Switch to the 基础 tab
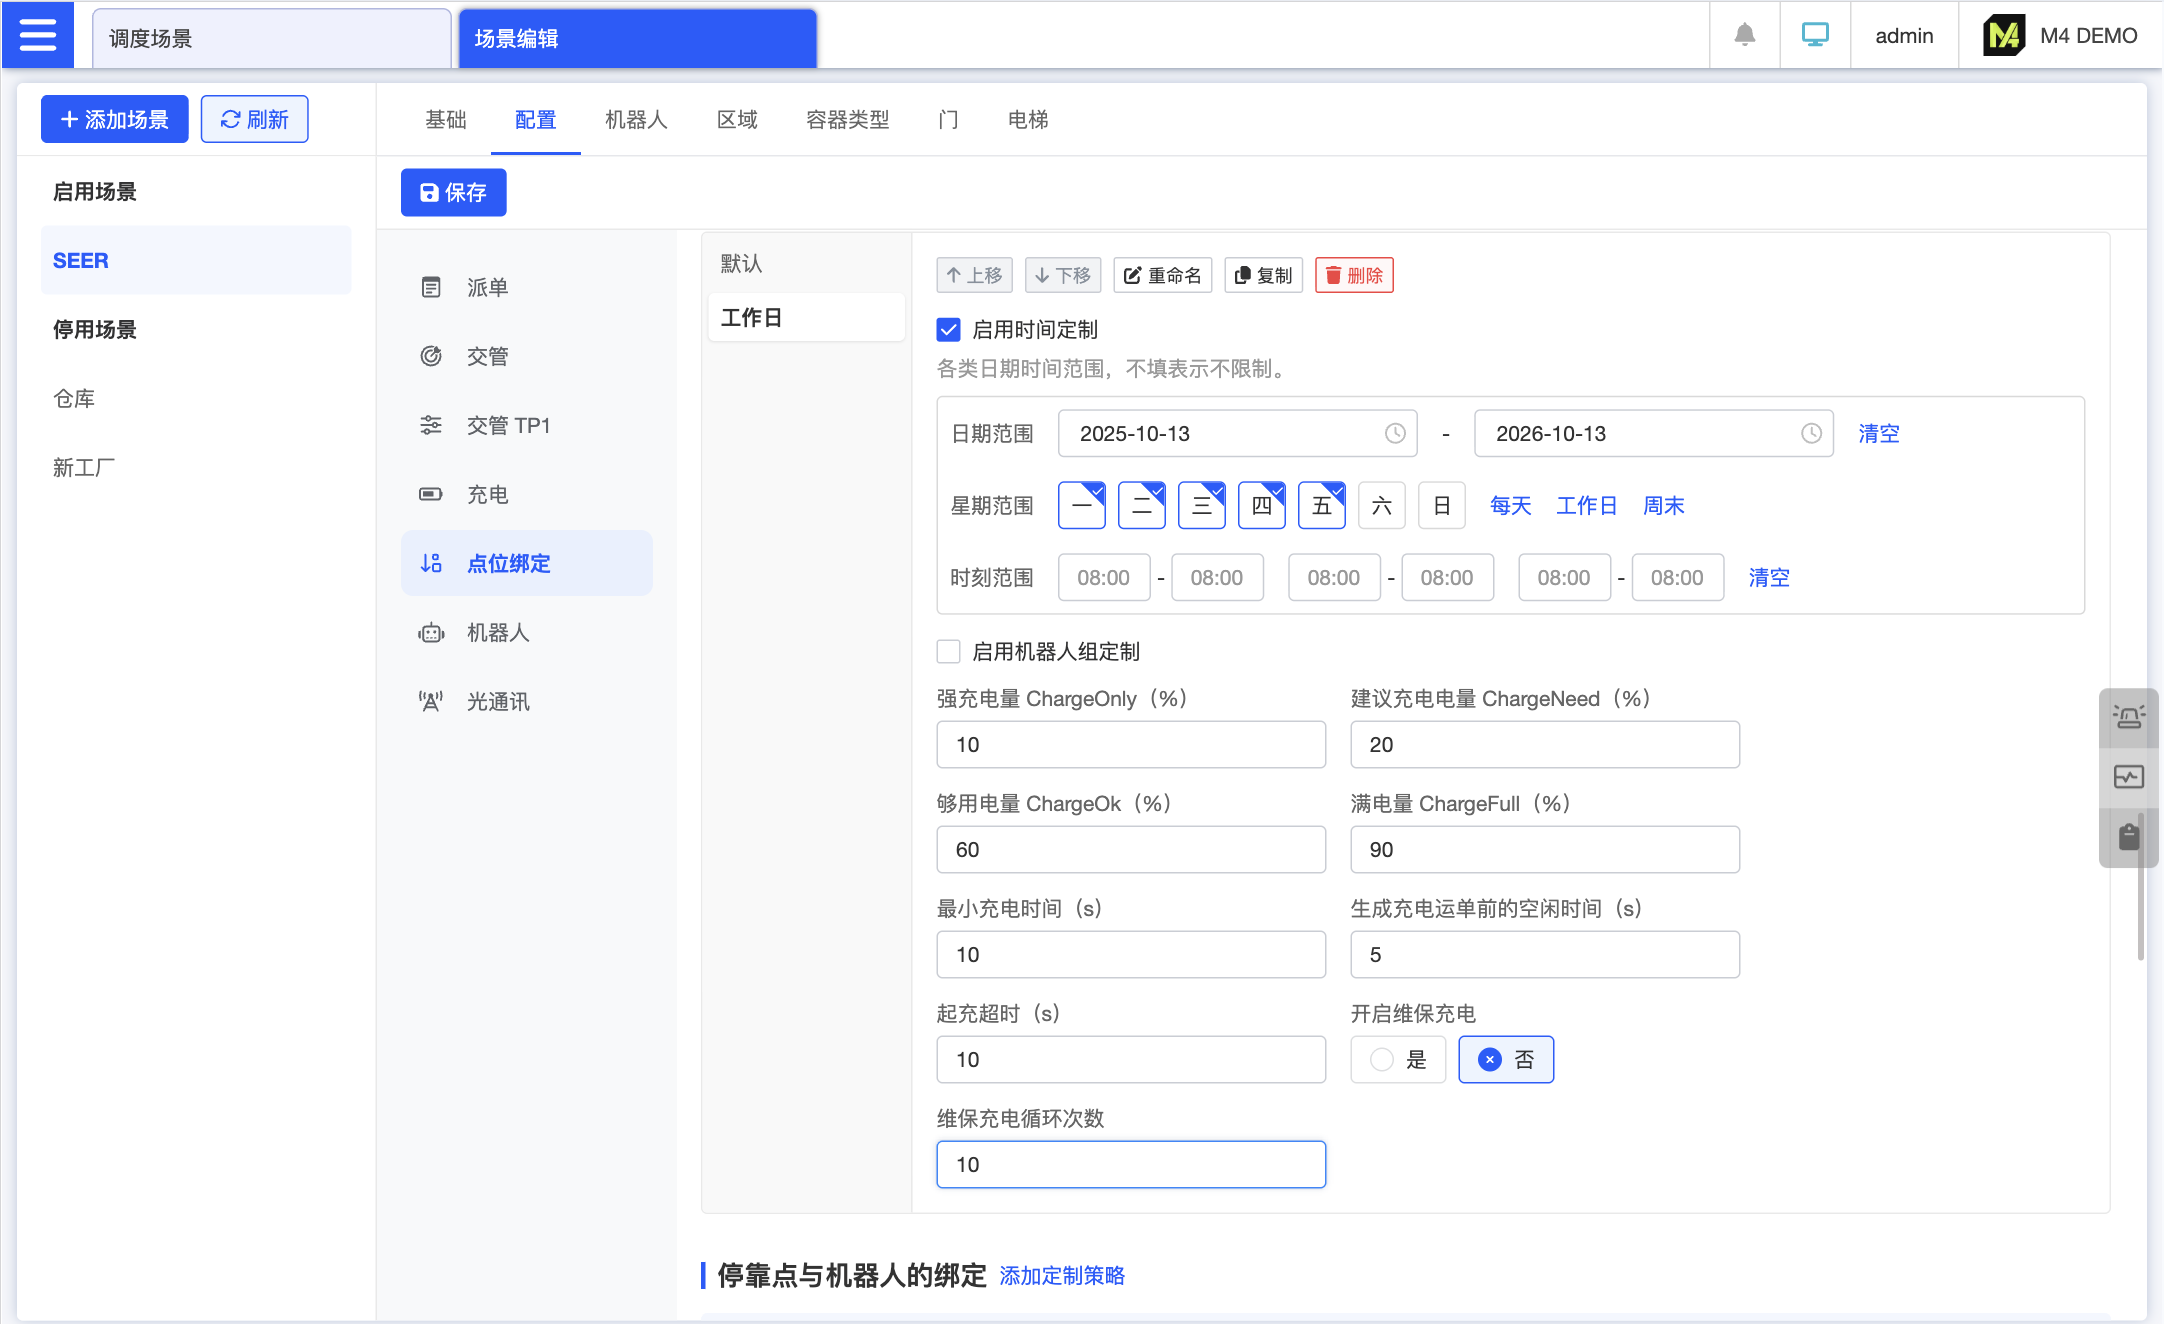This screenshot has width=2164, height=1324. [445, 119]
